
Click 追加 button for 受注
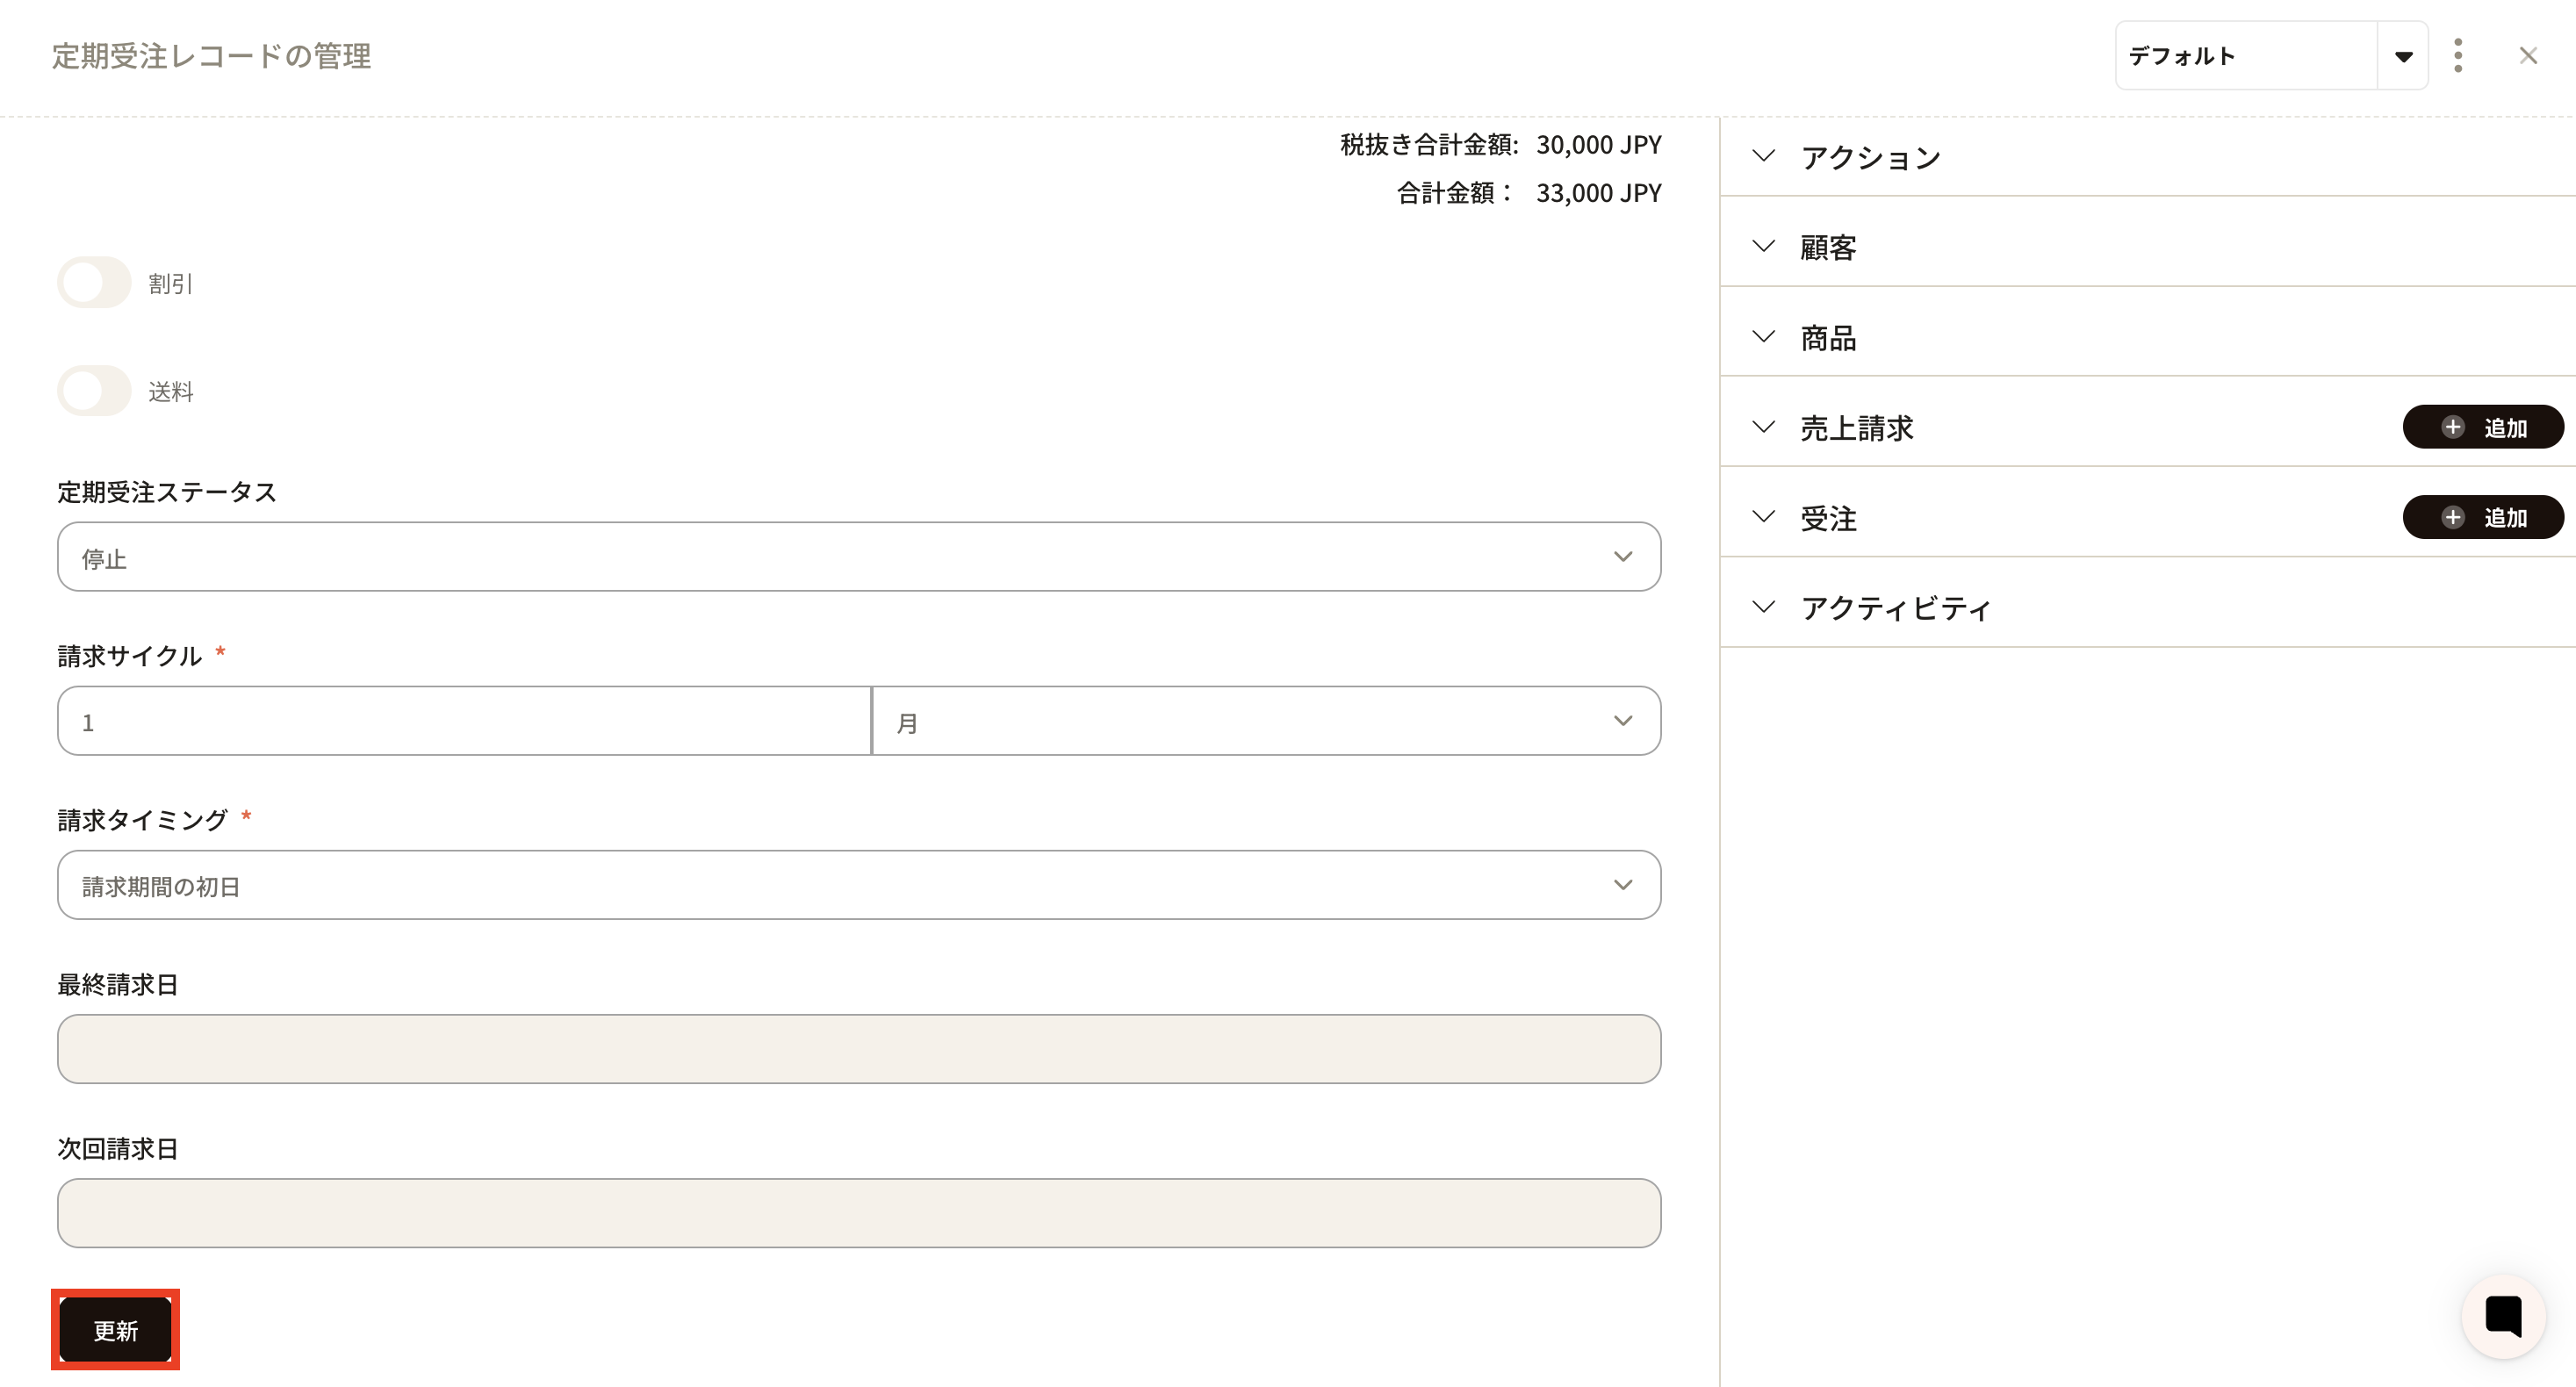pyautogui.click(x=2482, y=517)
